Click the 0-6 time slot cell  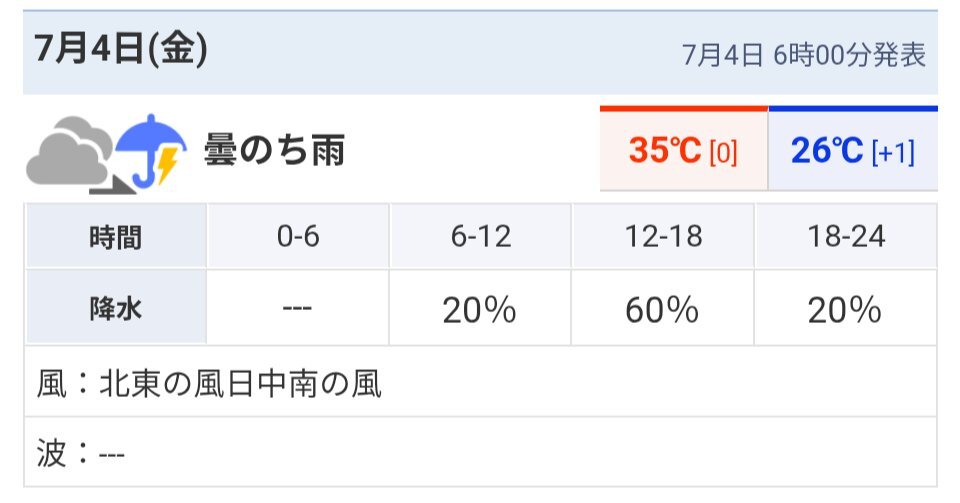pos(298,236)
